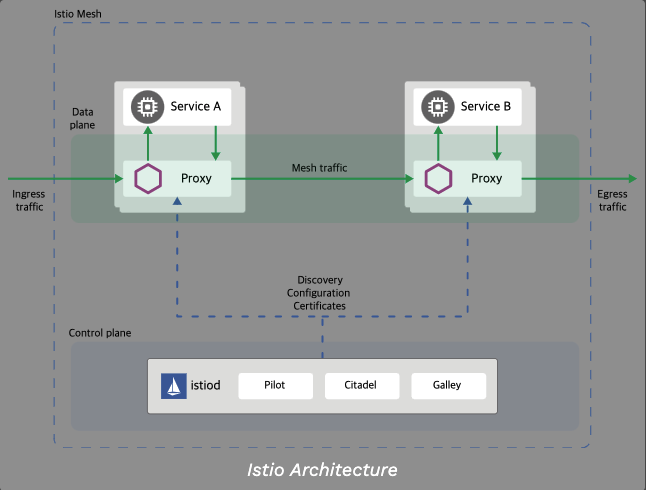Select the Galley component box

pyautogui.click(x=449, y=386)
